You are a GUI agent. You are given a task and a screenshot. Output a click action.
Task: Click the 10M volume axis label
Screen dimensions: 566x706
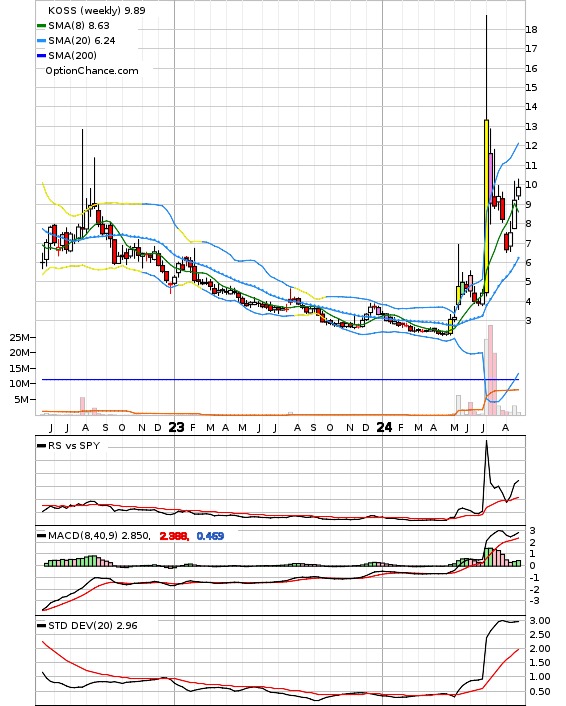pyautogui.click(x=20, y=383)
